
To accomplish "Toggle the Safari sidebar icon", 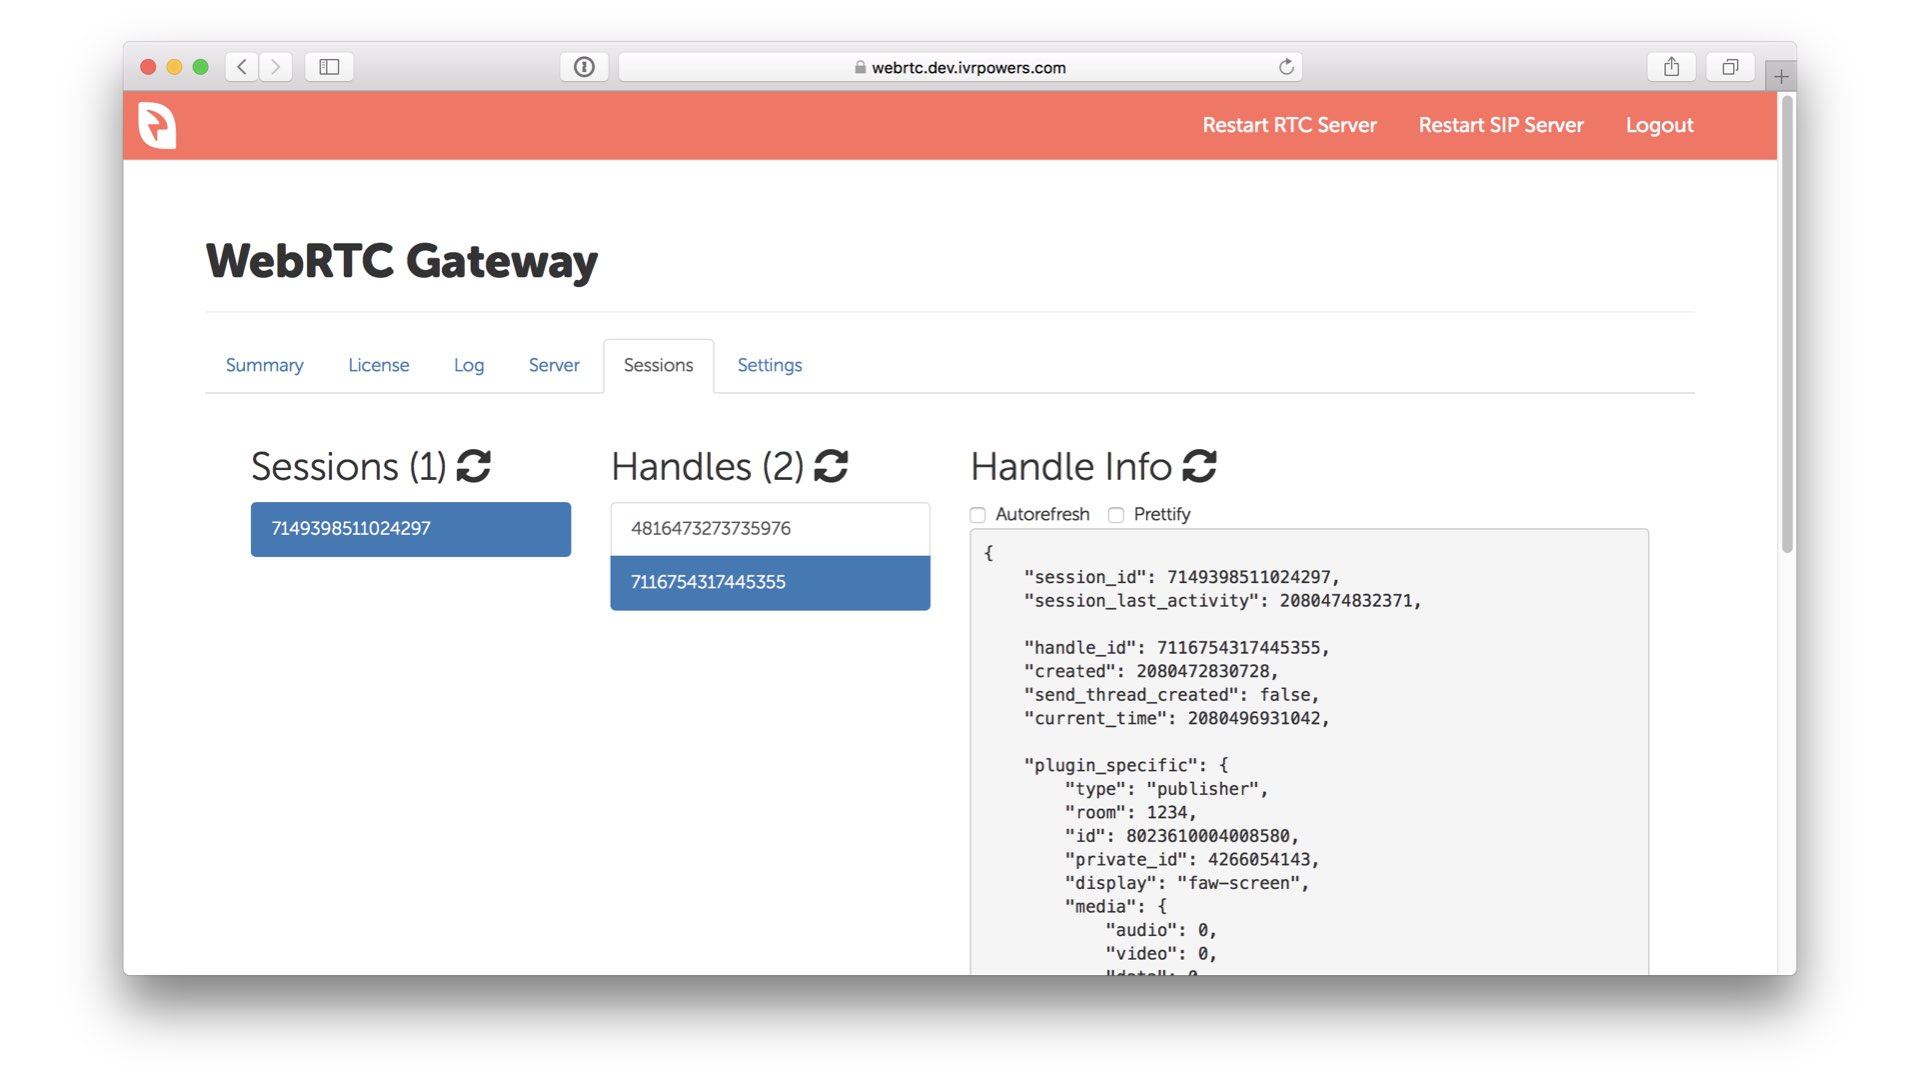I will click(x=329, y=67).
